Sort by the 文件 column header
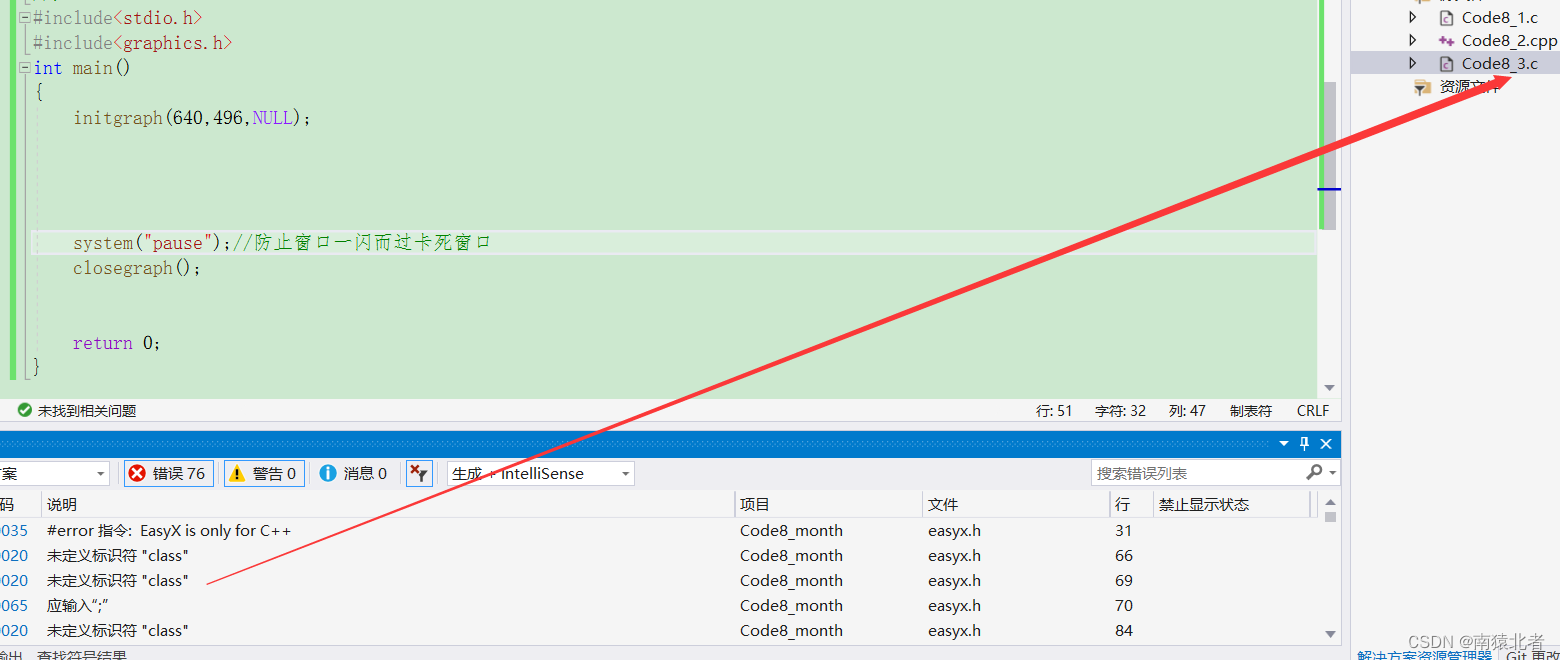The image size is (1560, 660). pos(1016,504)
